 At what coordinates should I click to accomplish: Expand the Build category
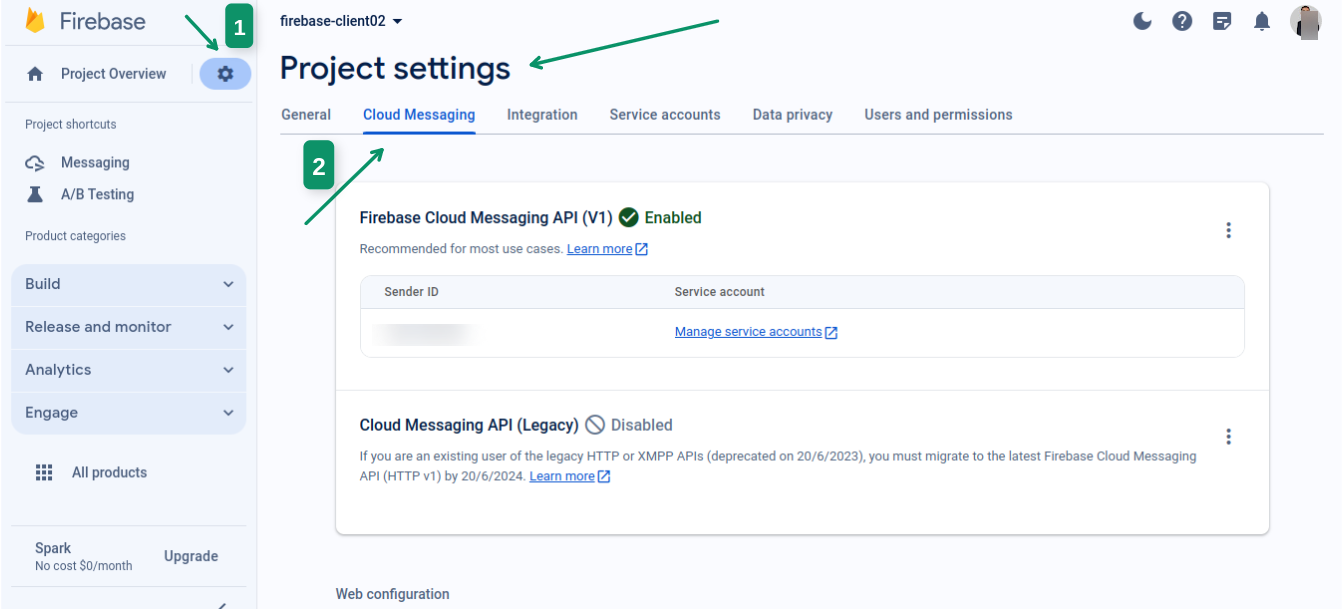click(x=129, y=284)
